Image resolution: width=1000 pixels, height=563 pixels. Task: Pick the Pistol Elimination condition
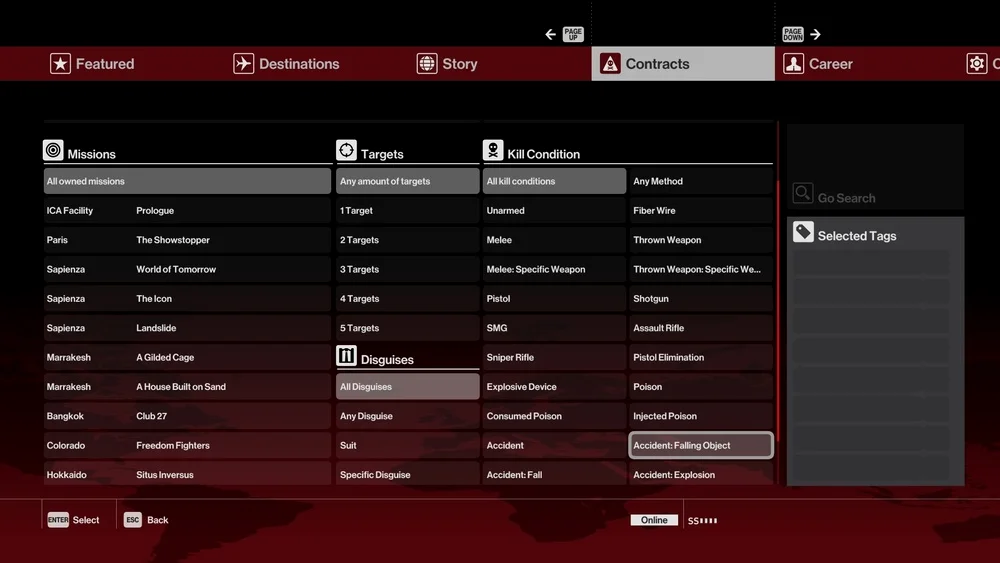(x=701, y=357)
